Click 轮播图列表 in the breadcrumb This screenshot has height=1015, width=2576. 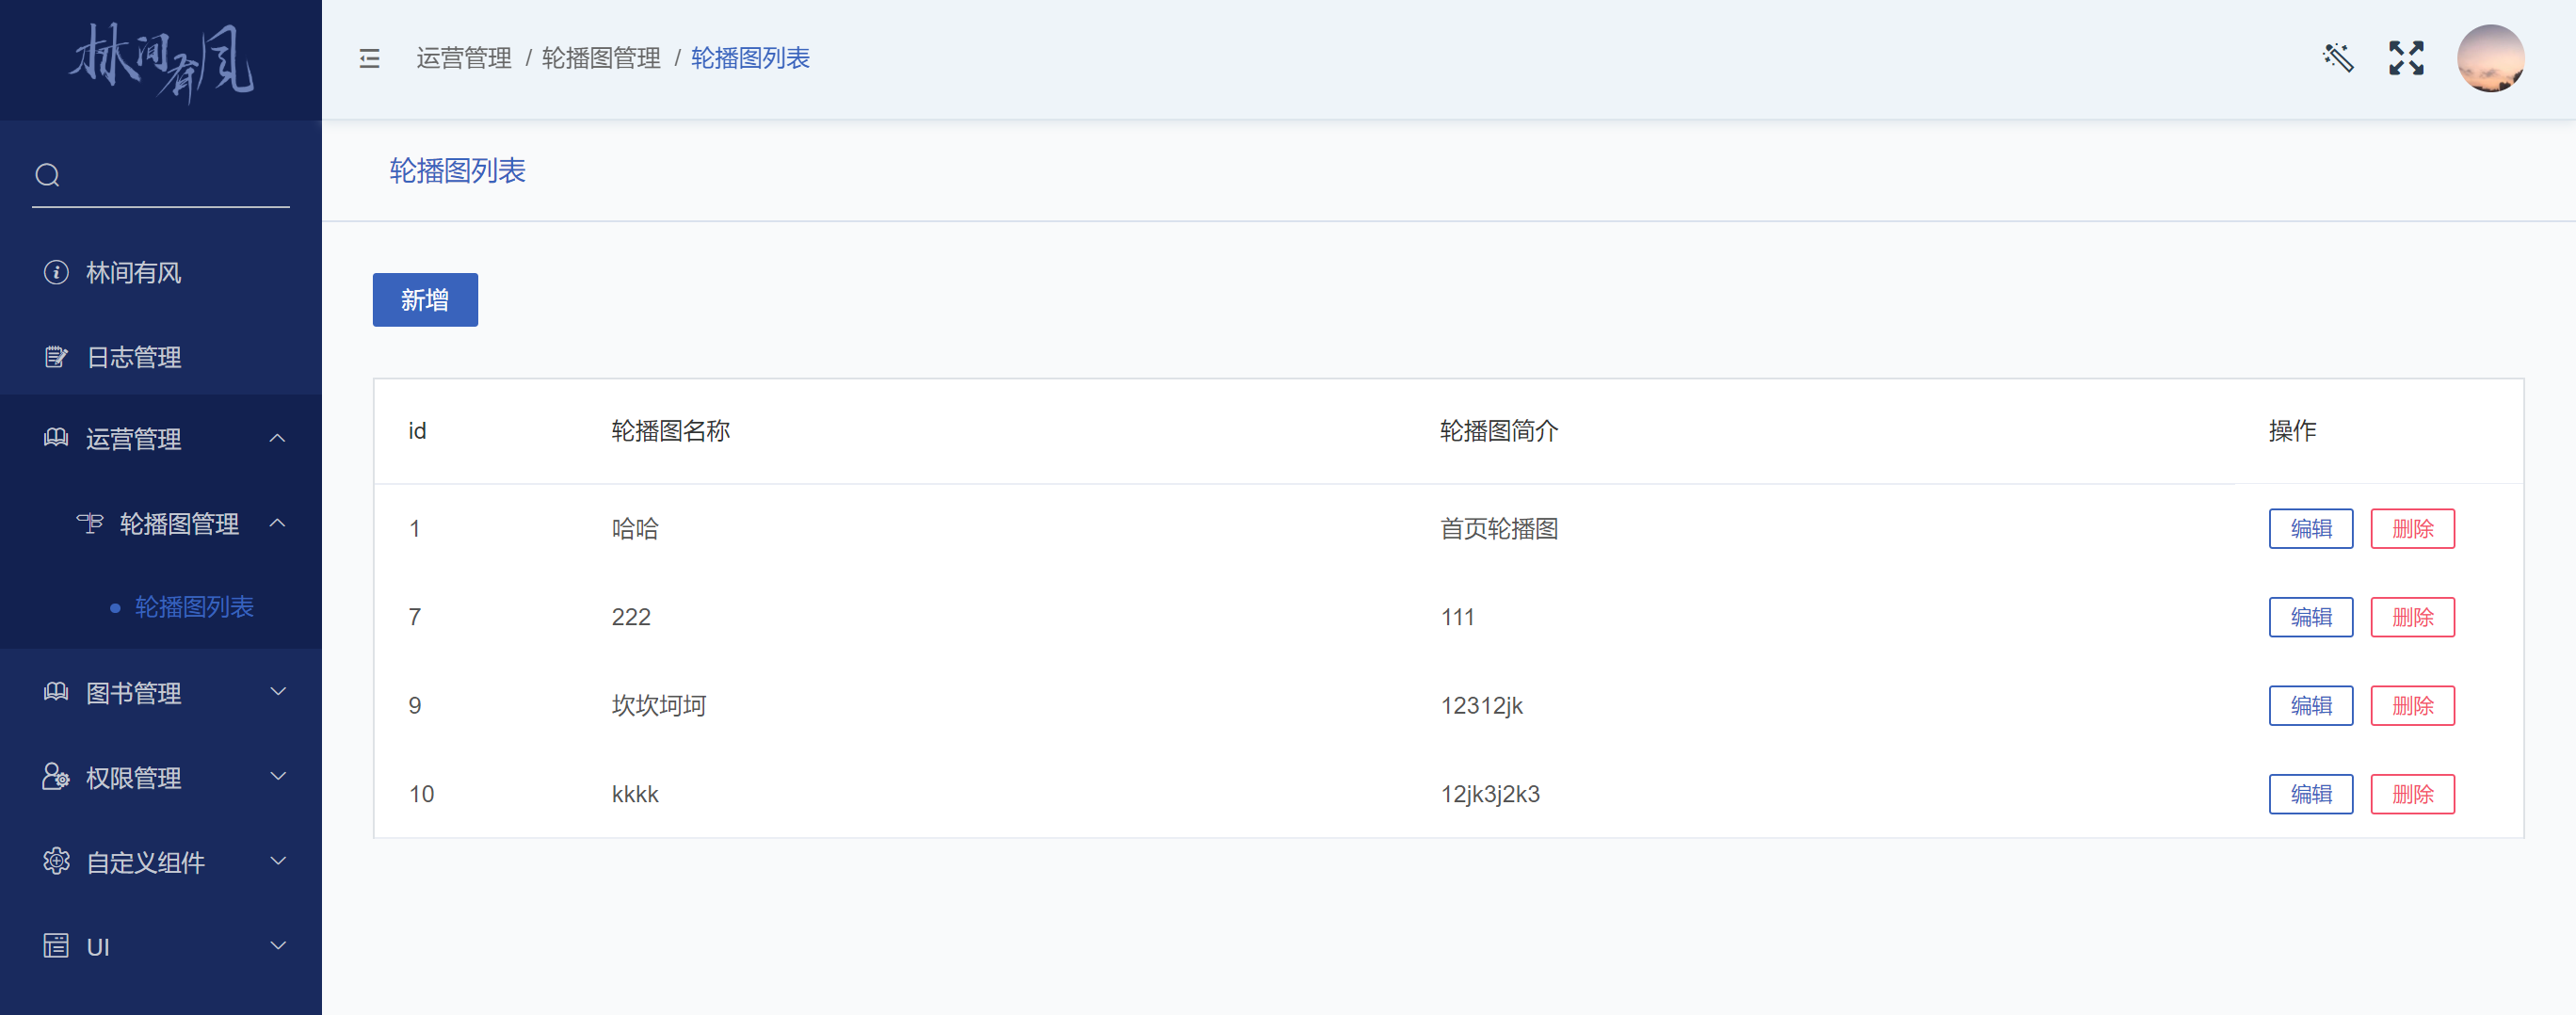pyautogui.click(x=750, y=58)
